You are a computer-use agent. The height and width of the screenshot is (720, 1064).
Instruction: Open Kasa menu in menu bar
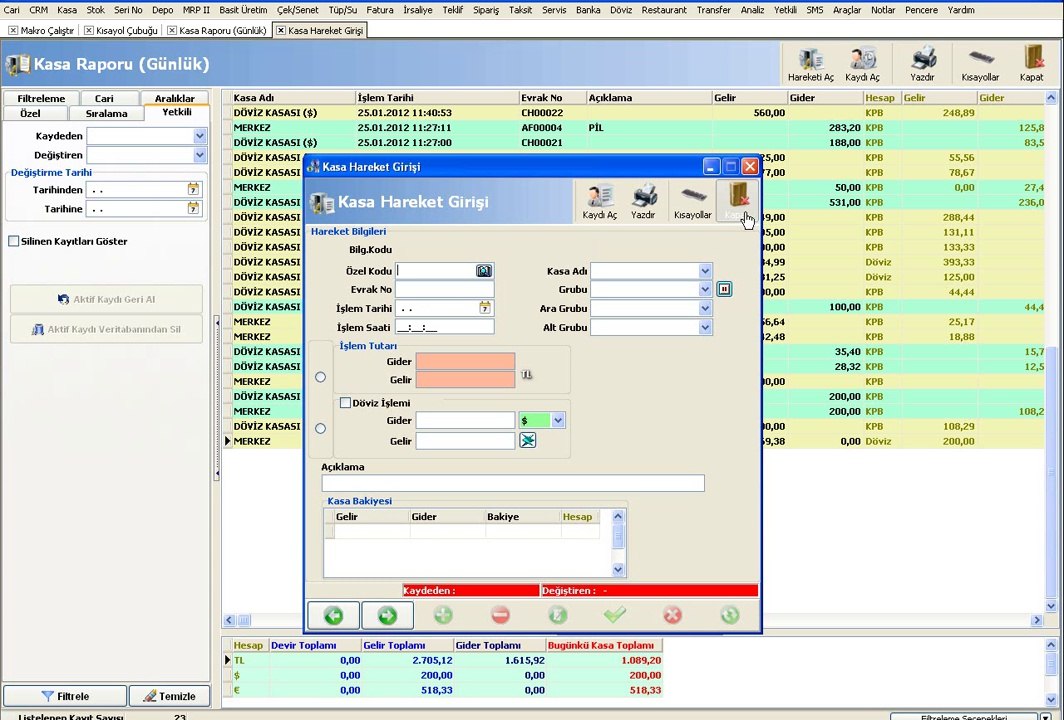pyautogui.click(x=66, y=10)
